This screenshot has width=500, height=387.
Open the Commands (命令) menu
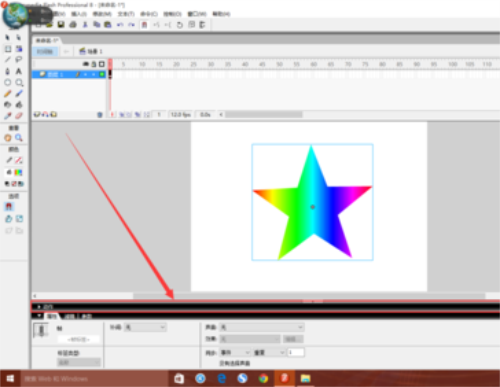149,14
